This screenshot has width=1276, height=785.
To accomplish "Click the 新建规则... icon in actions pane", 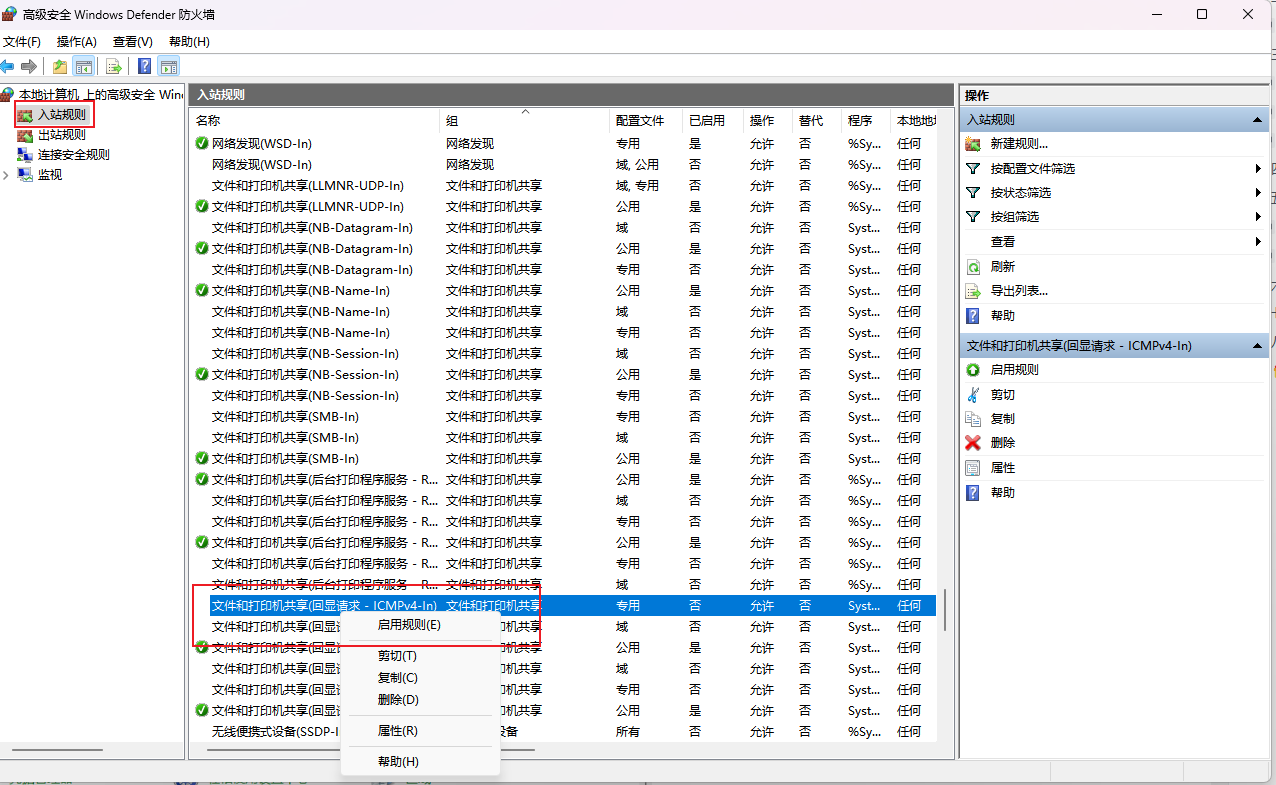I will pos(973,144).
